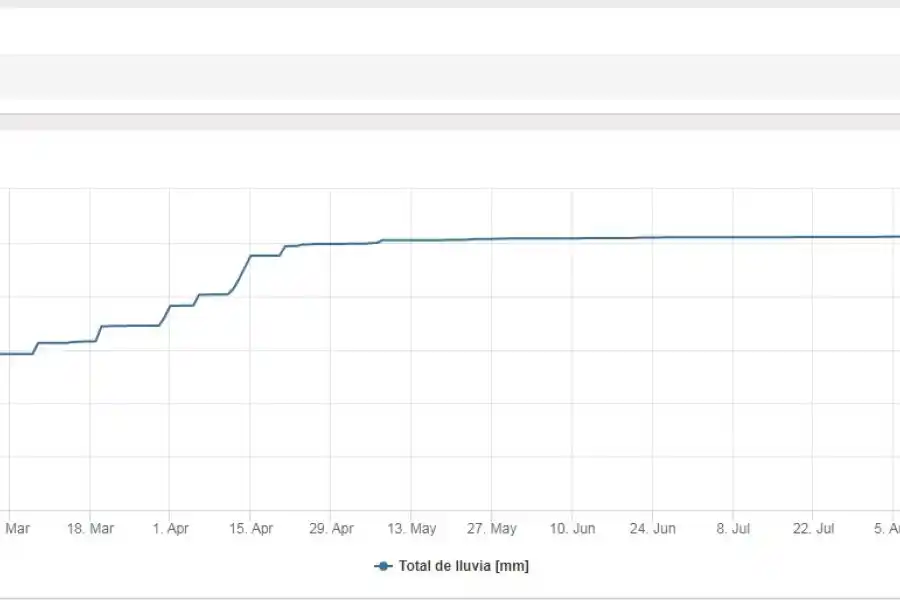900x600 pixels.
Task: Click the blue legend marker dot
Action: 383,566
